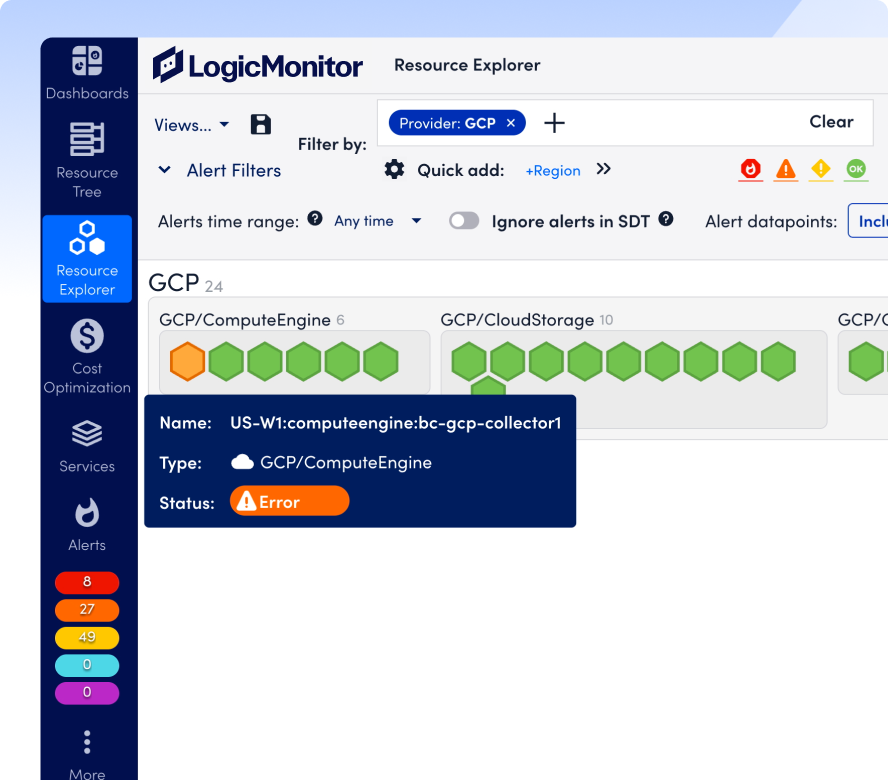Click the red critical alerts count 8
This screenshot has height=780, width=888.
(x=87, y=582)
